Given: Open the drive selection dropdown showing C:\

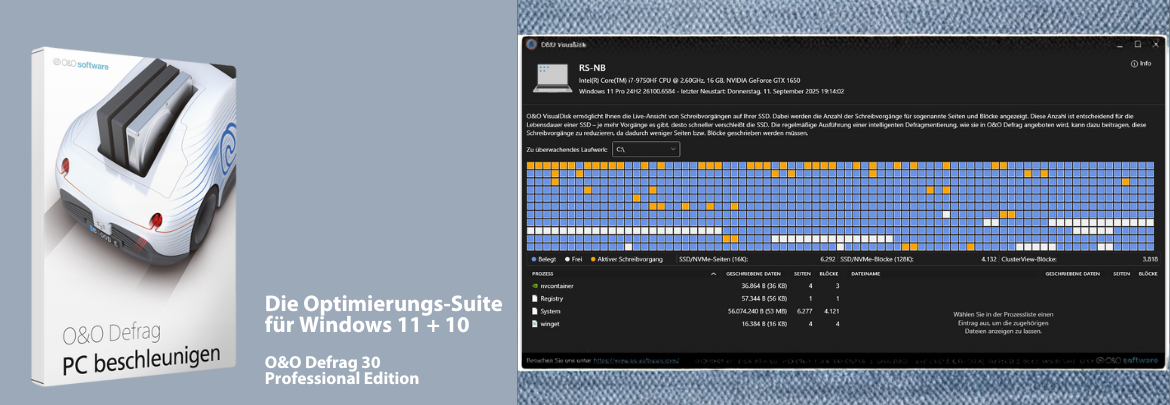Looking at the screenshot, I should pos(646,149).
